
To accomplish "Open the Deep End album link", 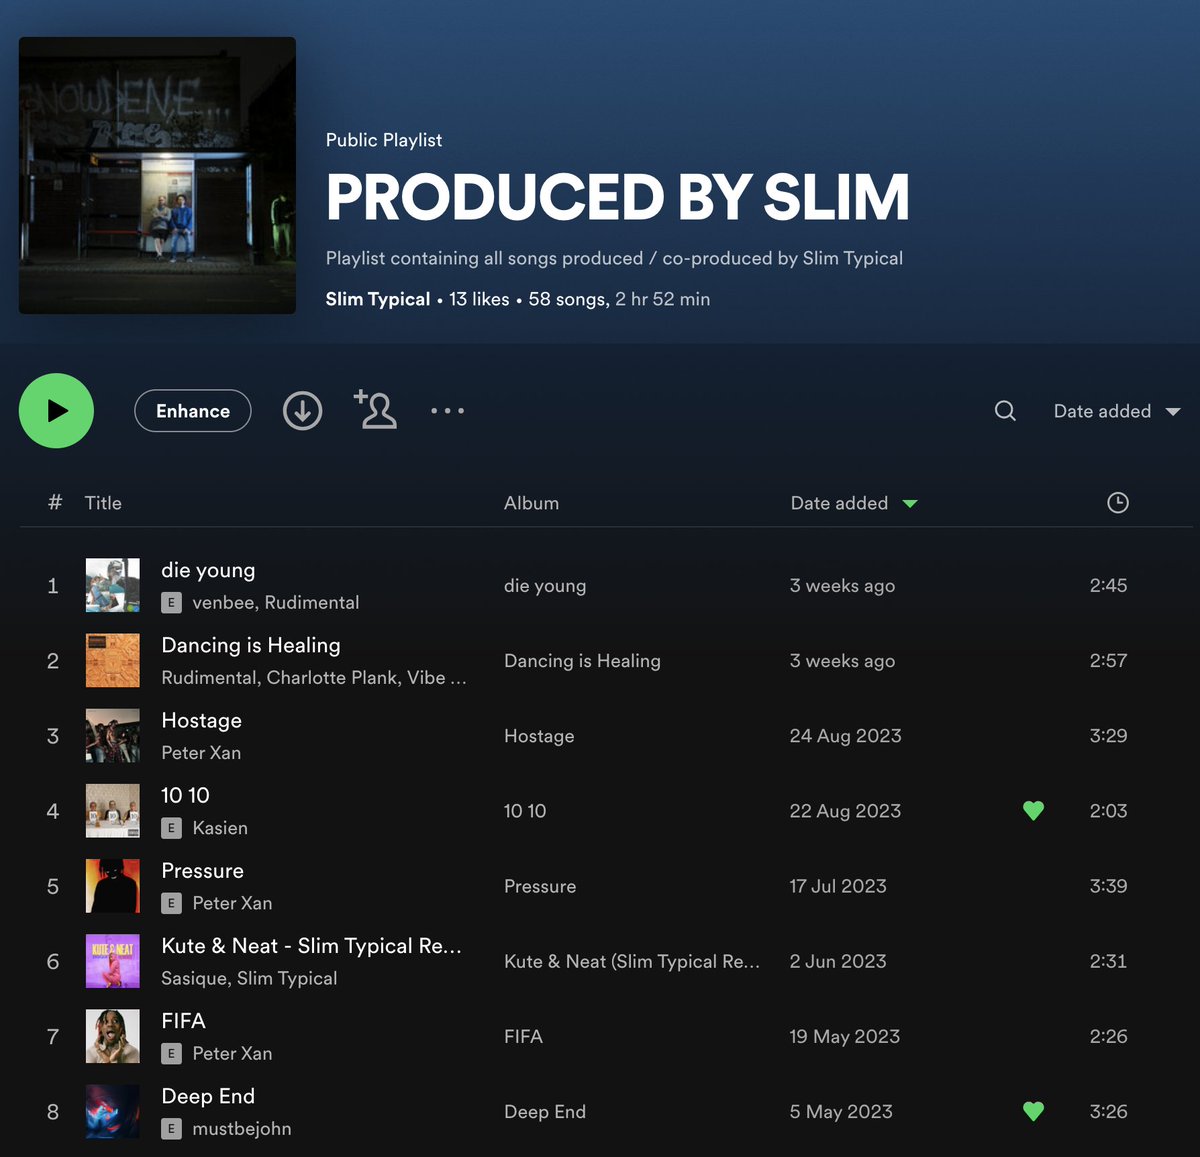I will pyautogui.click(x=545, y=1111).
